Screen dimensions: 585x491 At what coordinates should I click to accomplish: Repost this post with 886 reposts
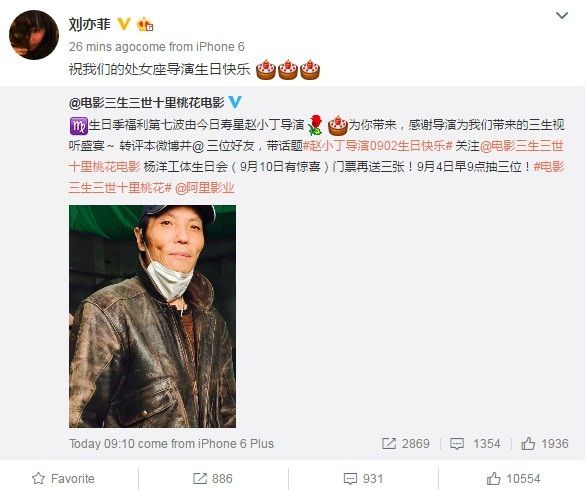coord(213,478)
